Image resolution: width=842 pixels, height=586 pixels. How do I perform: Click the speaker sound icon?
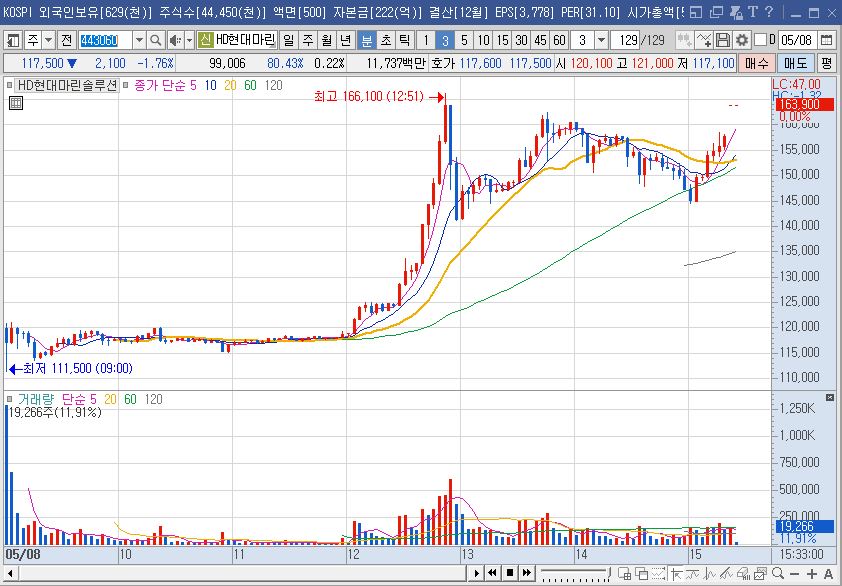click(x=175, y=40)
